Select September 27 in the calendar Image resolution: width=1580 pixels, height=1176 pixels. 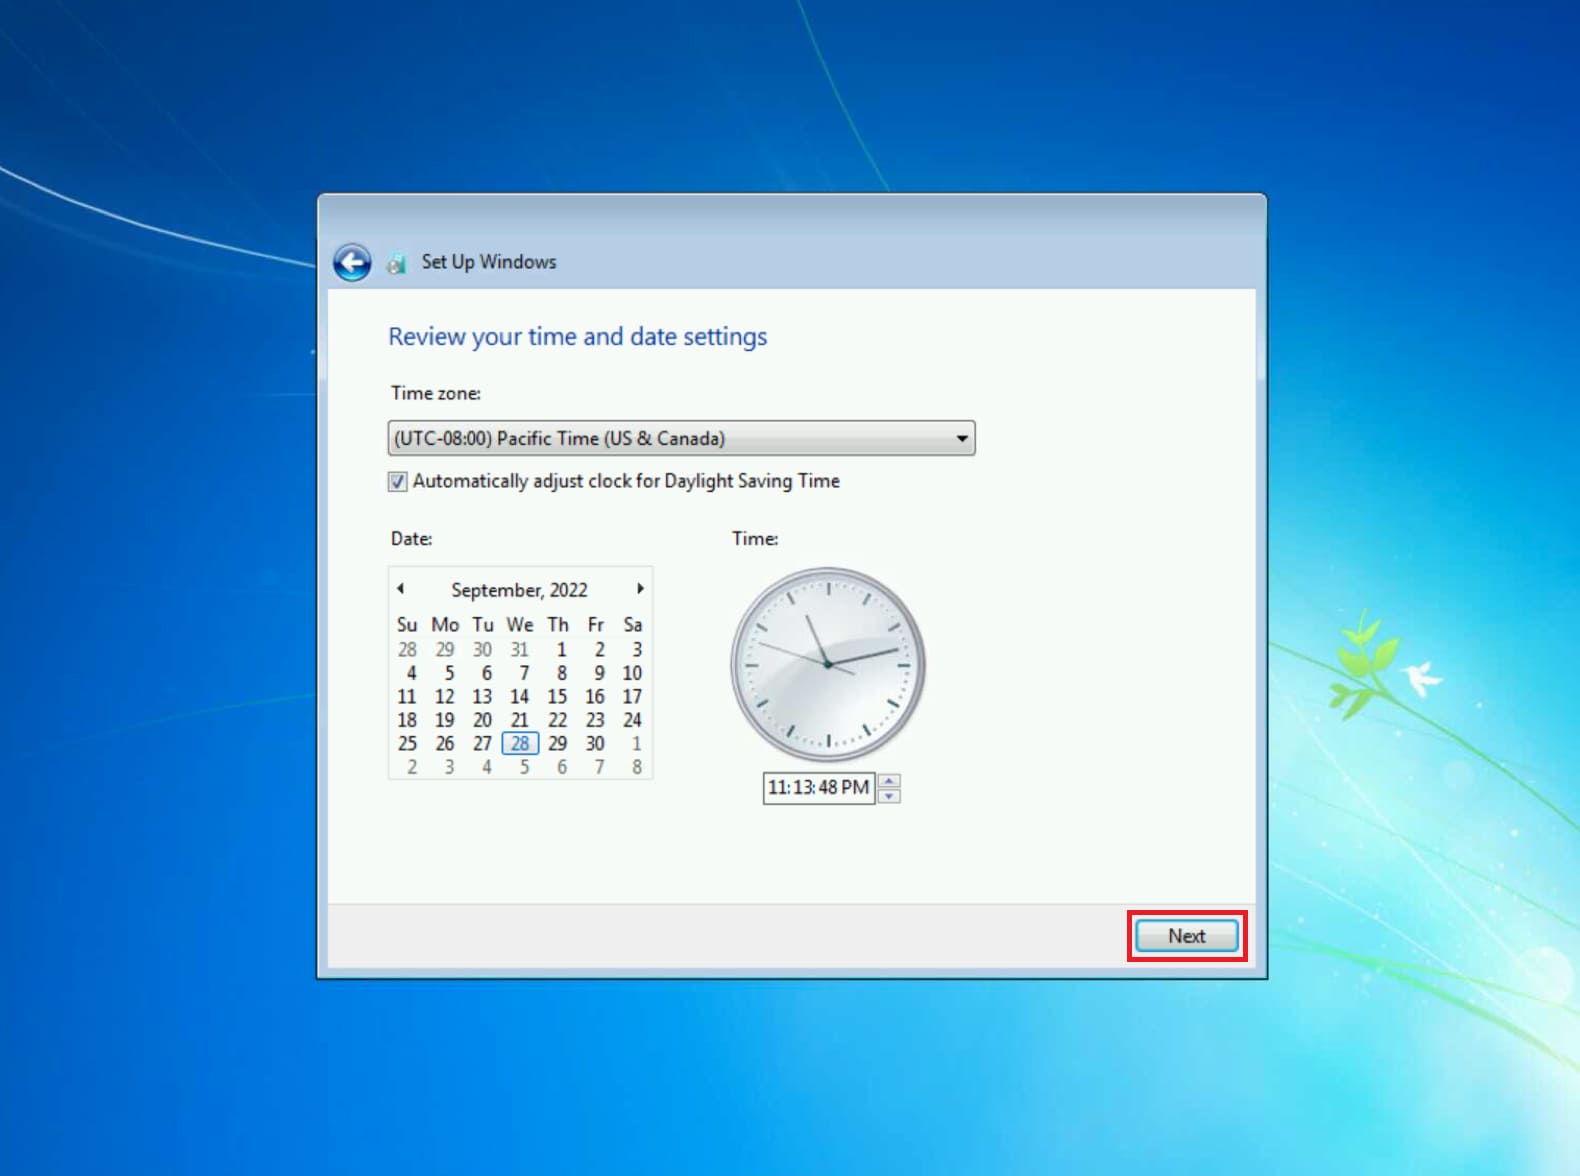(x=483, y=743)
